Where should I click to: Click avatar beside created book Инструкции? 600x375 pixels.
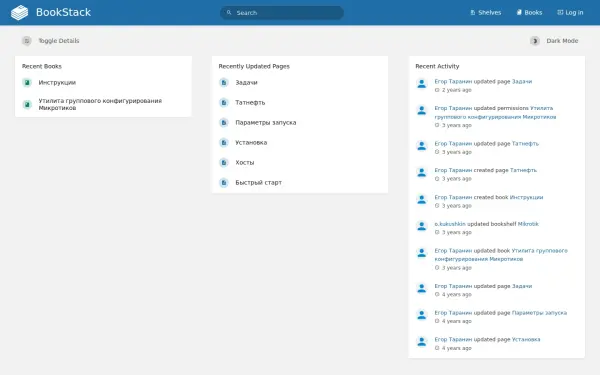tap(422, 199)
